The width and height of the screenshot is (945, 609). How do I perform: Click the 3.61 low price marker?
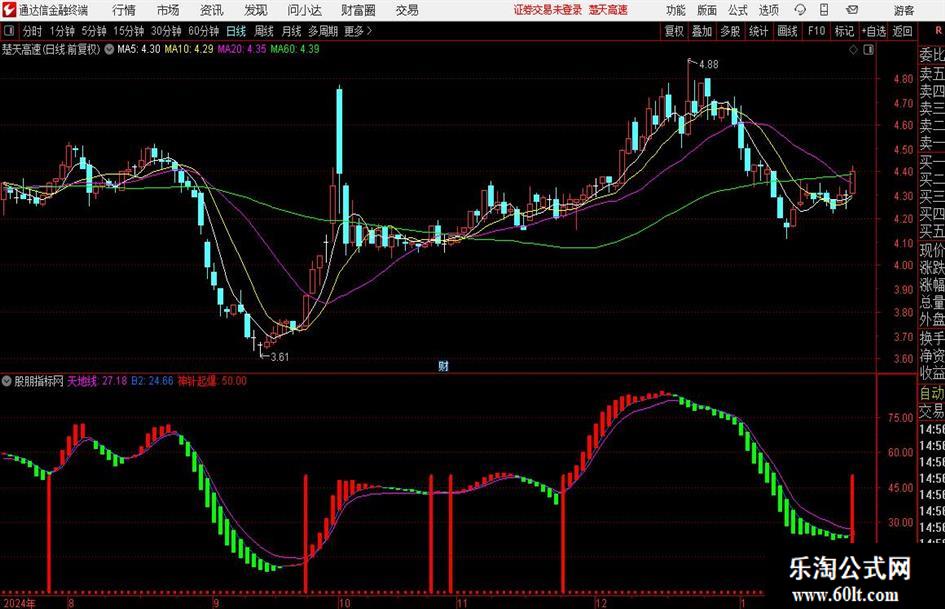[279, 357]
